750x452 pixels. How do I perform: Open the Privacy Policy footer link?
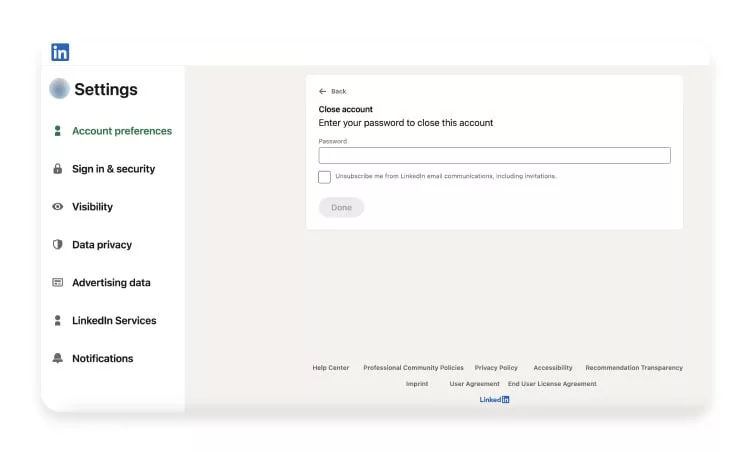(496, 368)
